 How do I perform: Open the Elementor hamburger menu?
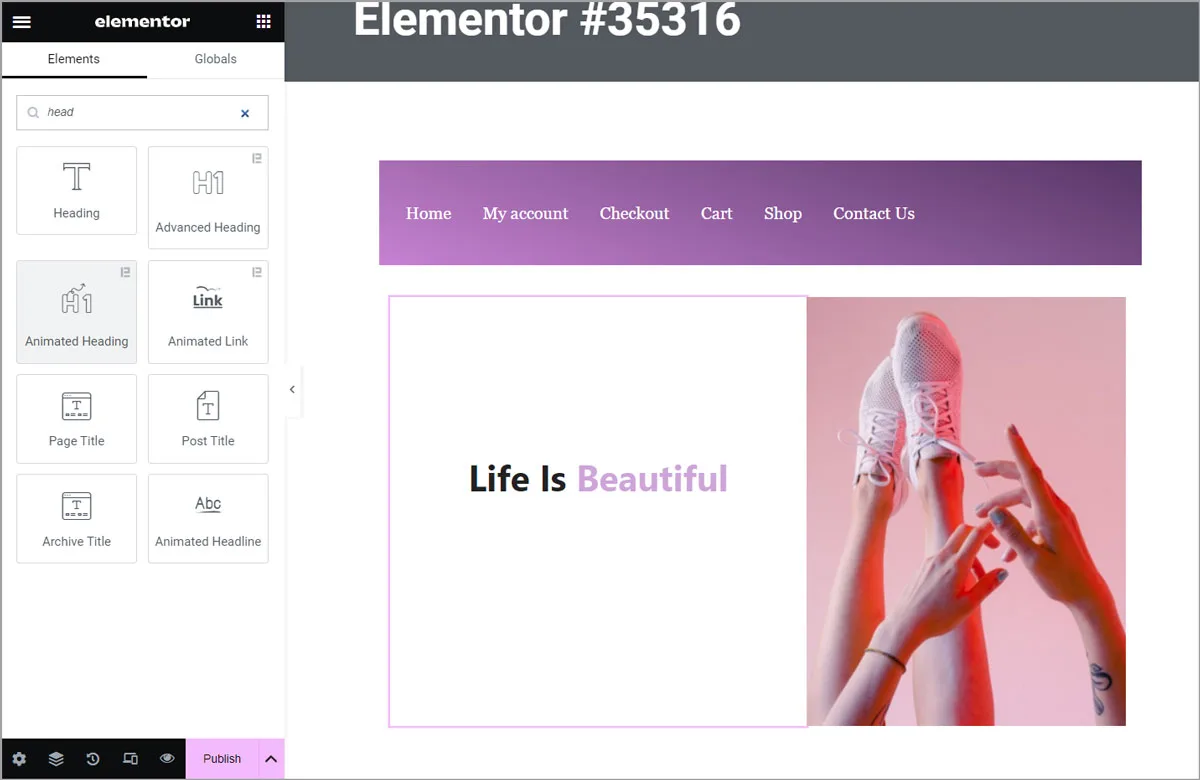pos(21,22)
